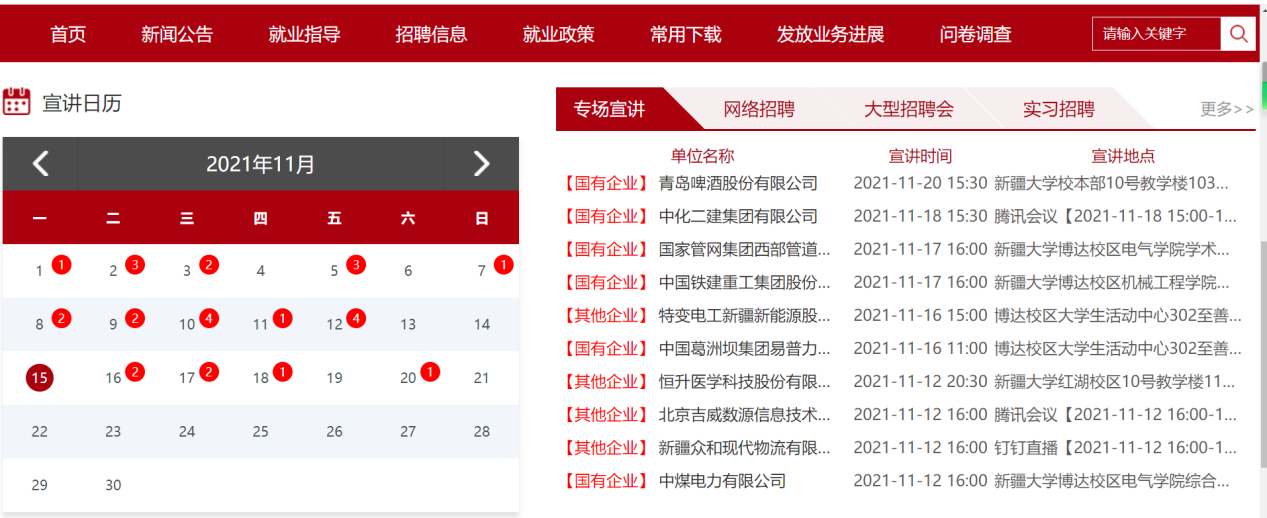Open 国家管网集团西部管道 listing
Image resolution: width=1267 pixels, height=518 pixels.
745,249
